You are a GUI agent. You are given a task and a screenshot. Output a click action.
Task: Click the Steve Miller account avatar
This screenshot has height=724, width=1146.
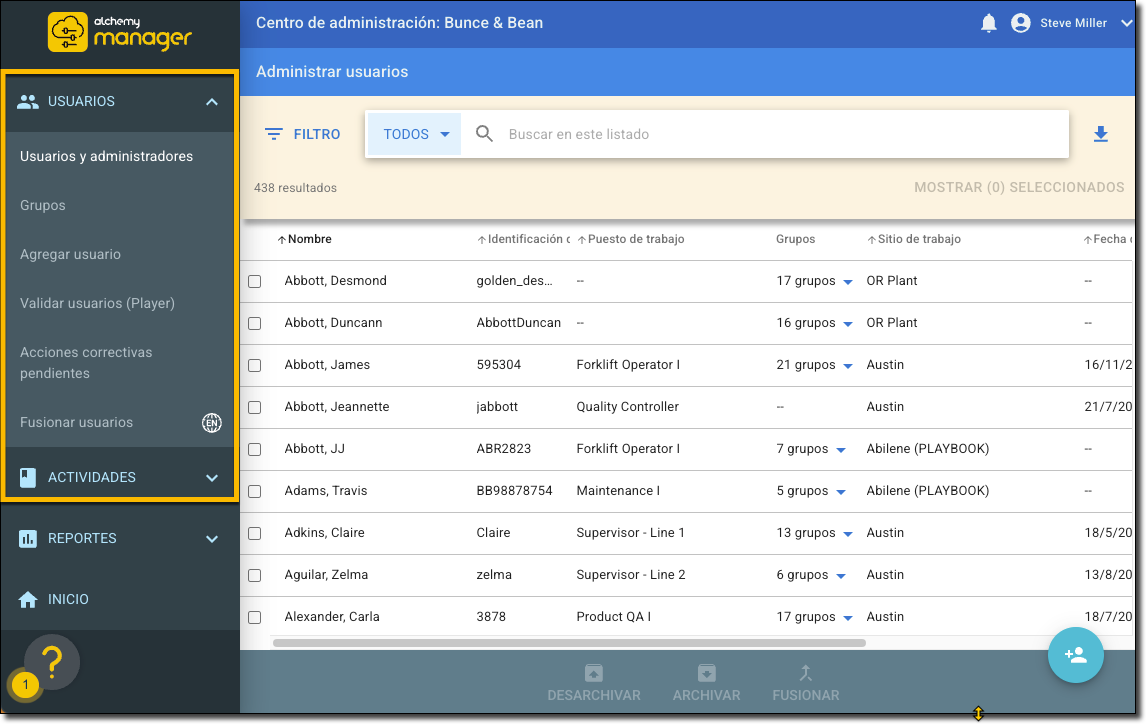1021,23
